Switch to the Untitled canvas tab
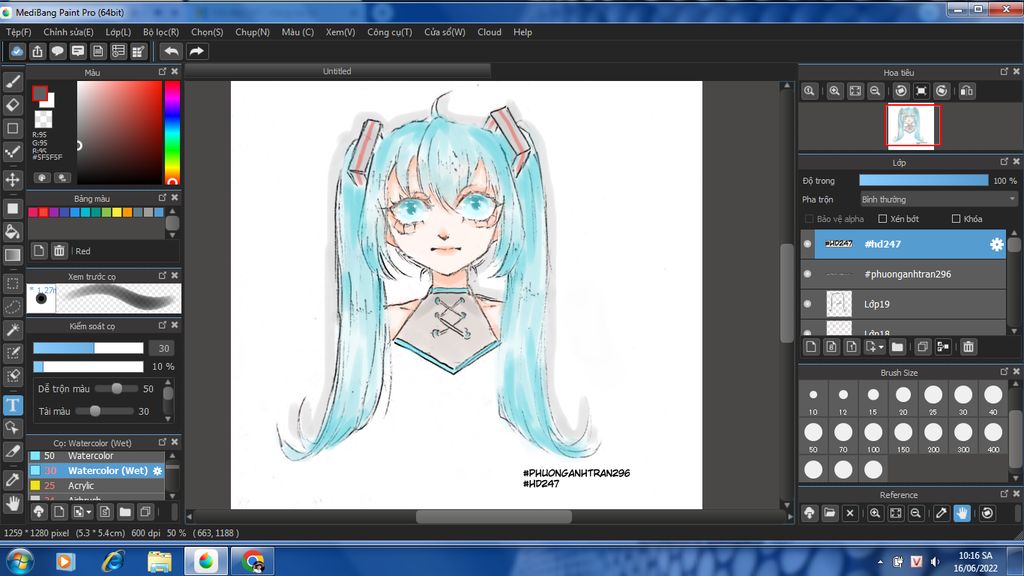Viewport: 1024px width, 576px height. click(x=337, y=71)
